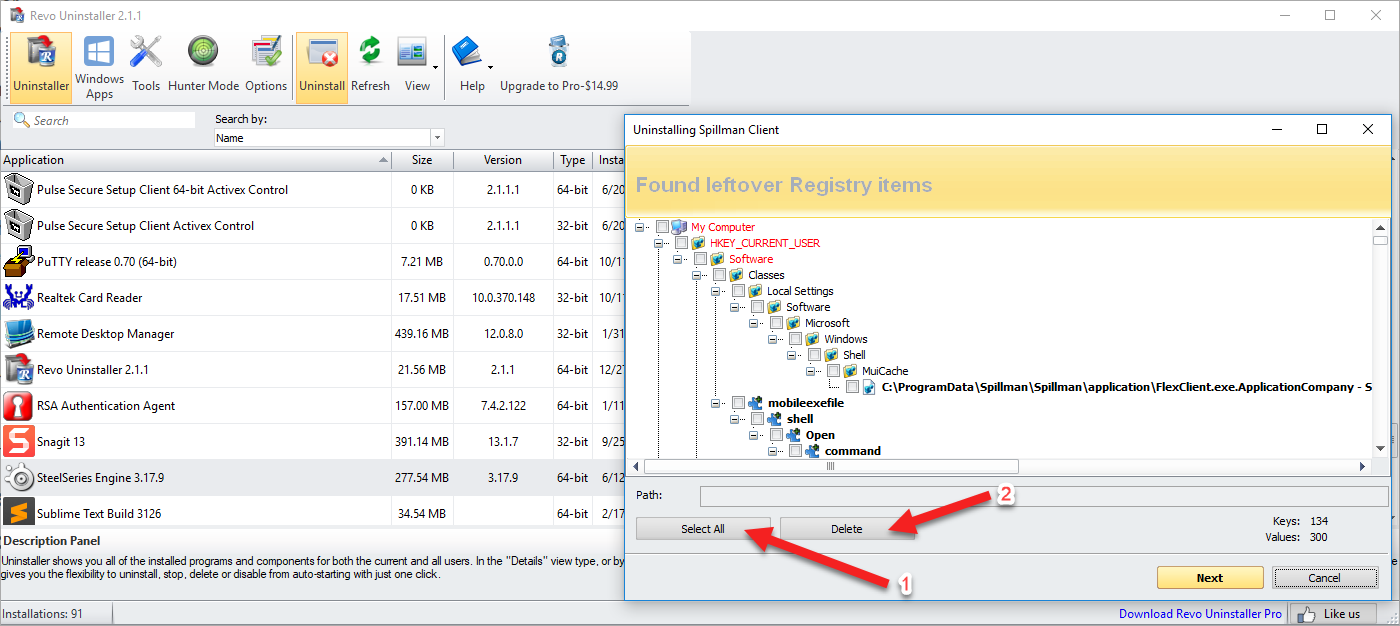Collapse the HKEY_CURRENT_USER node

point(659,243)
